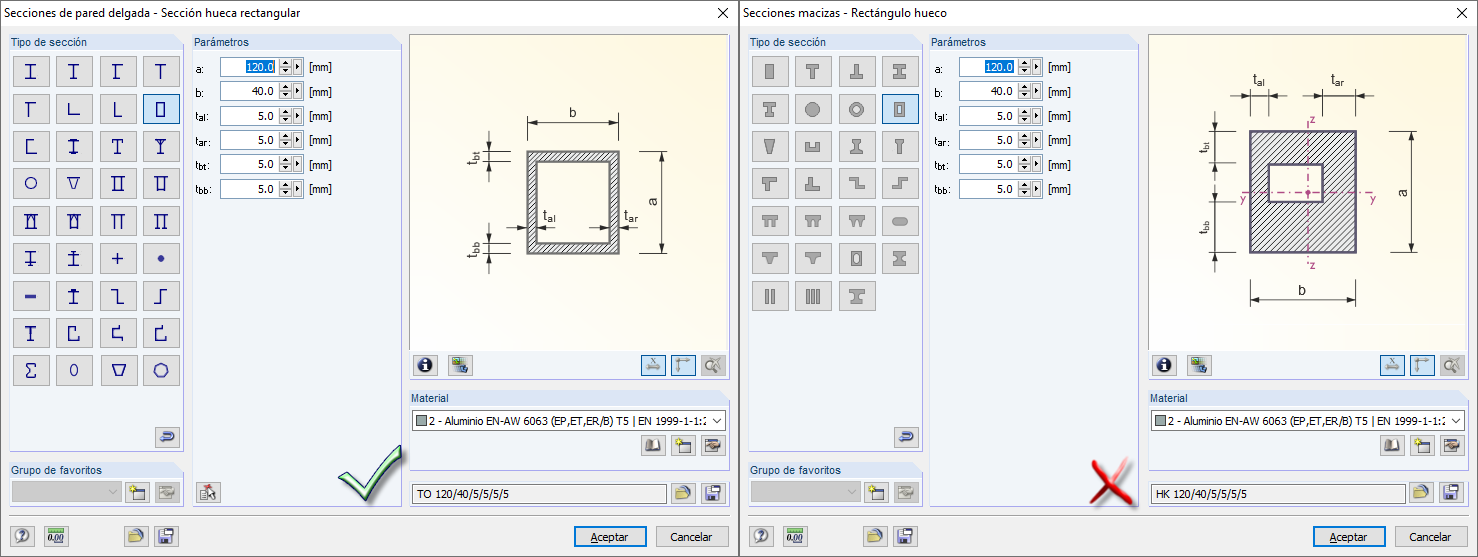Toggle axes display in massive sections preview
This screenshot has width=1478, height=557.
1423,365
